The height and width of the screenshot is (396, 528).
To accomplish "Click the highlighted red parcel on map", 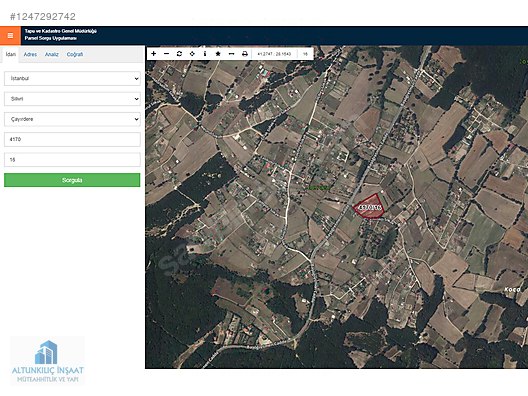I will [369, 207].
